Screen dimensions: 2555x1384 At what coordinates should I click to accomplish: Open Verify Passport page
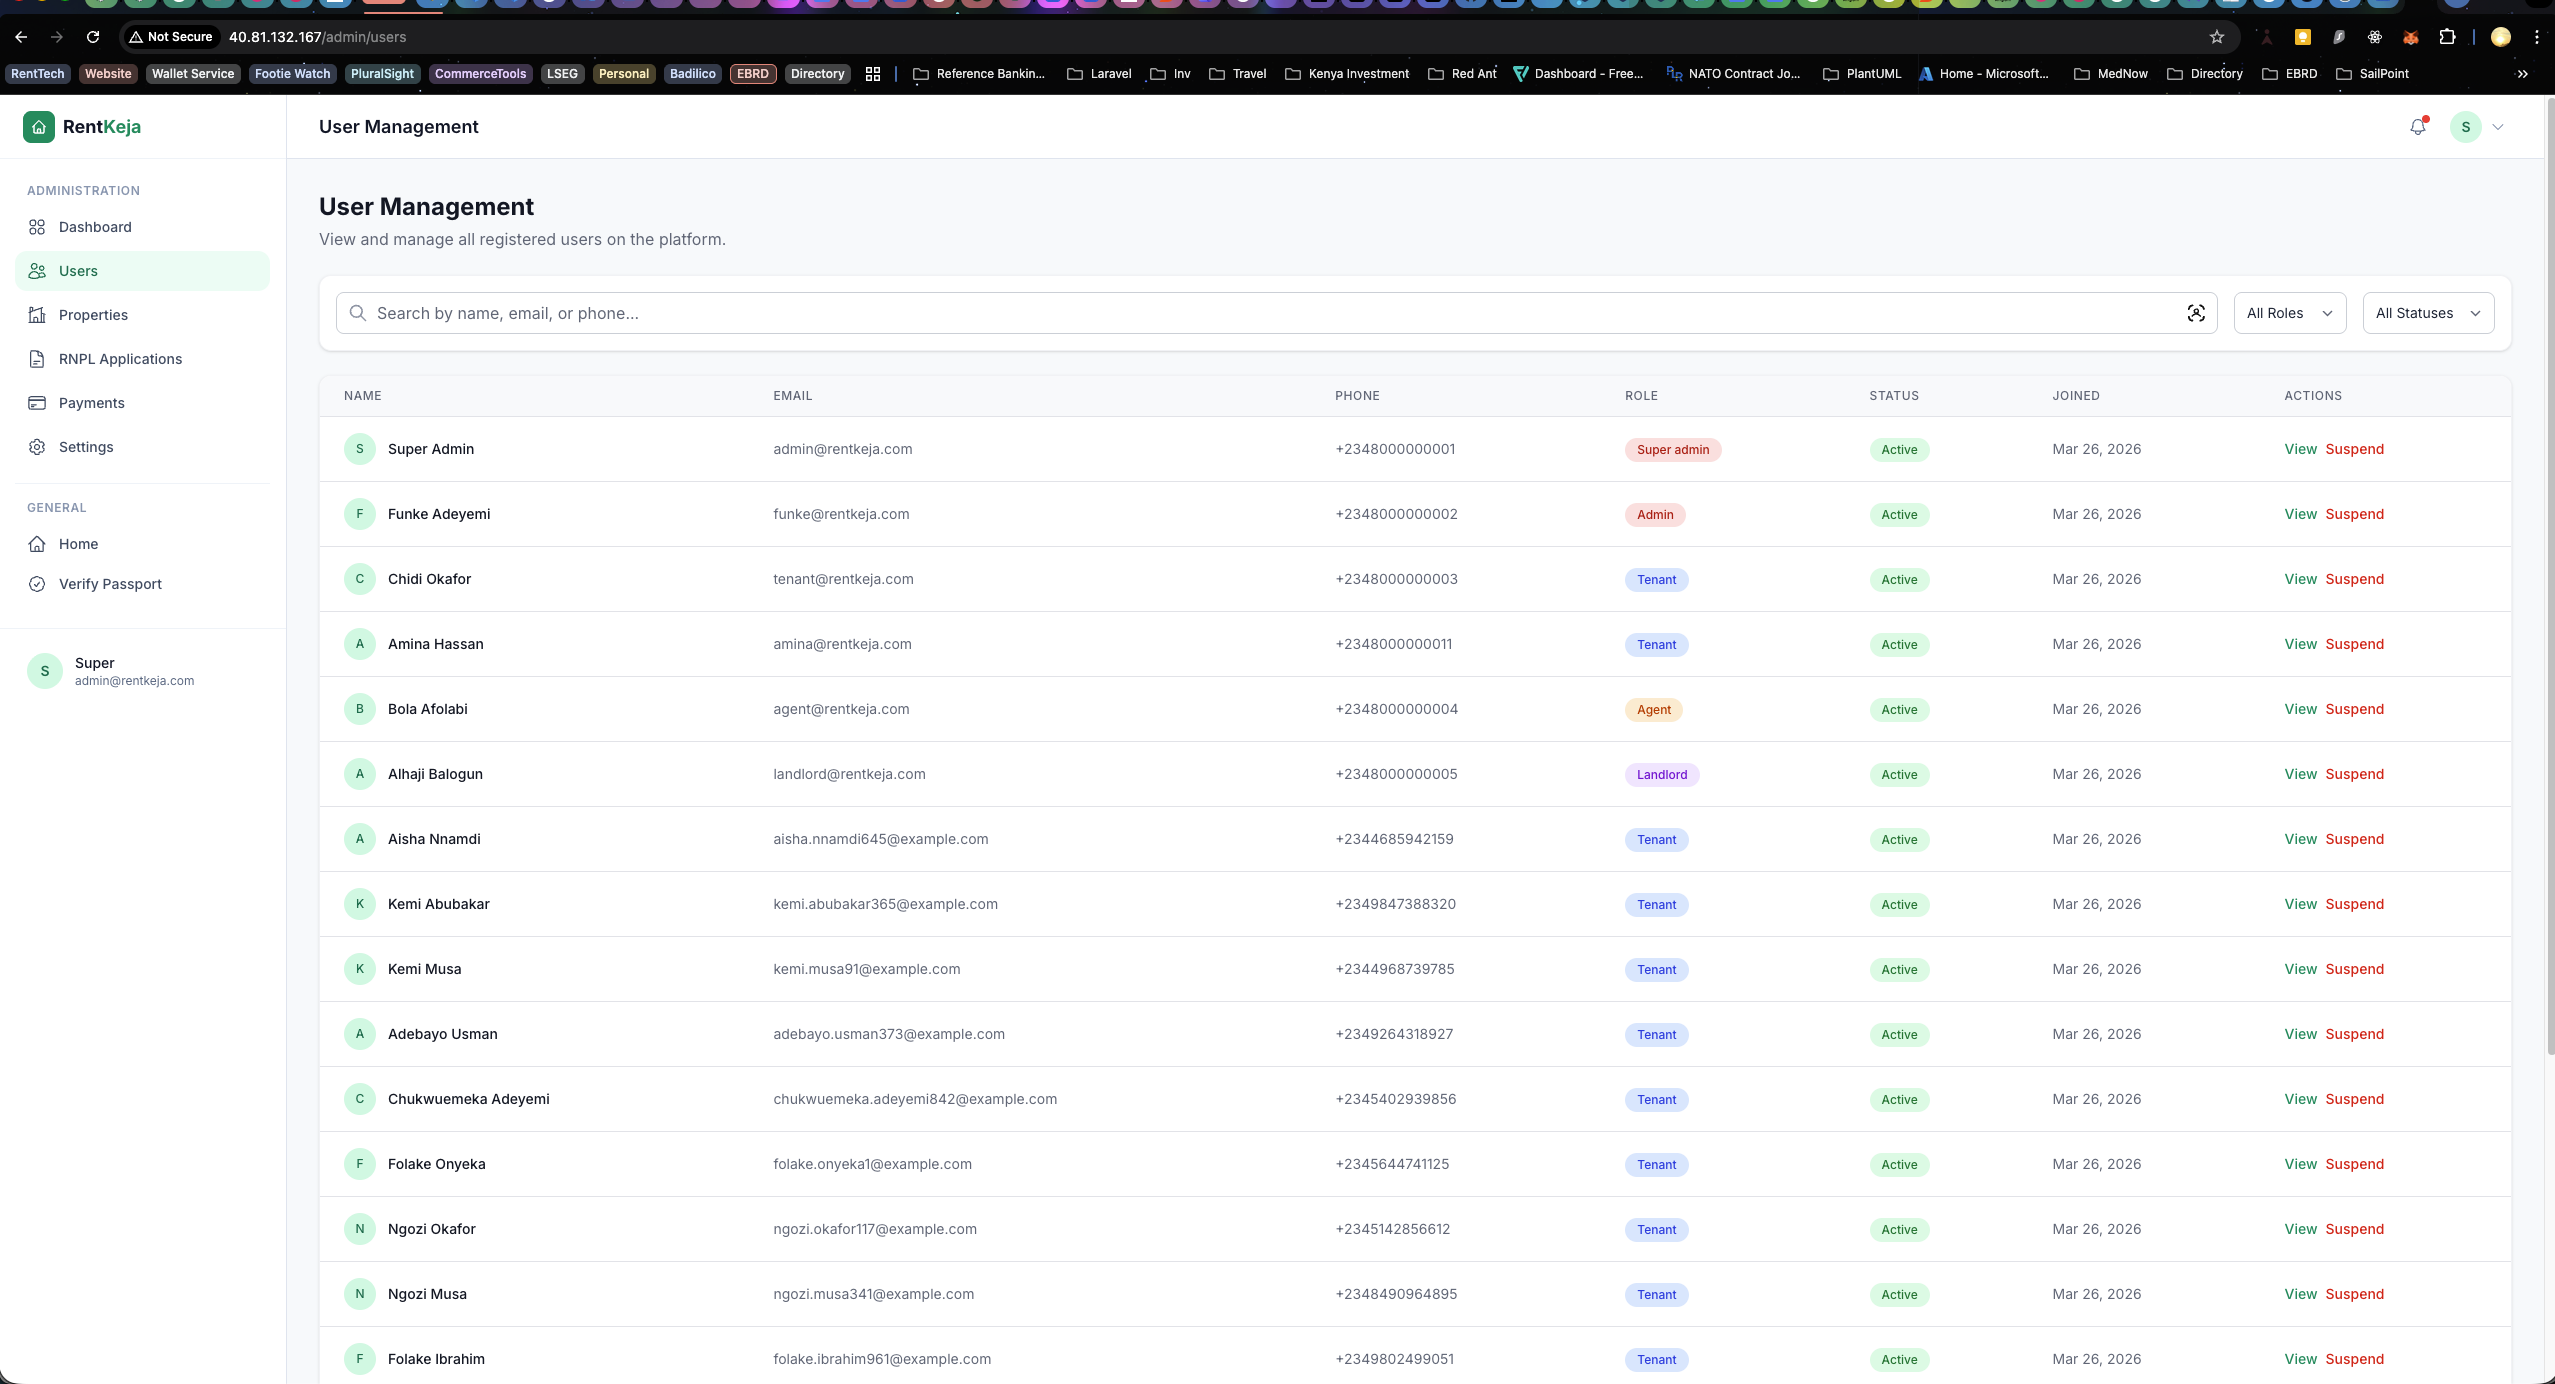pyautogui.click(x=110, y=584)
